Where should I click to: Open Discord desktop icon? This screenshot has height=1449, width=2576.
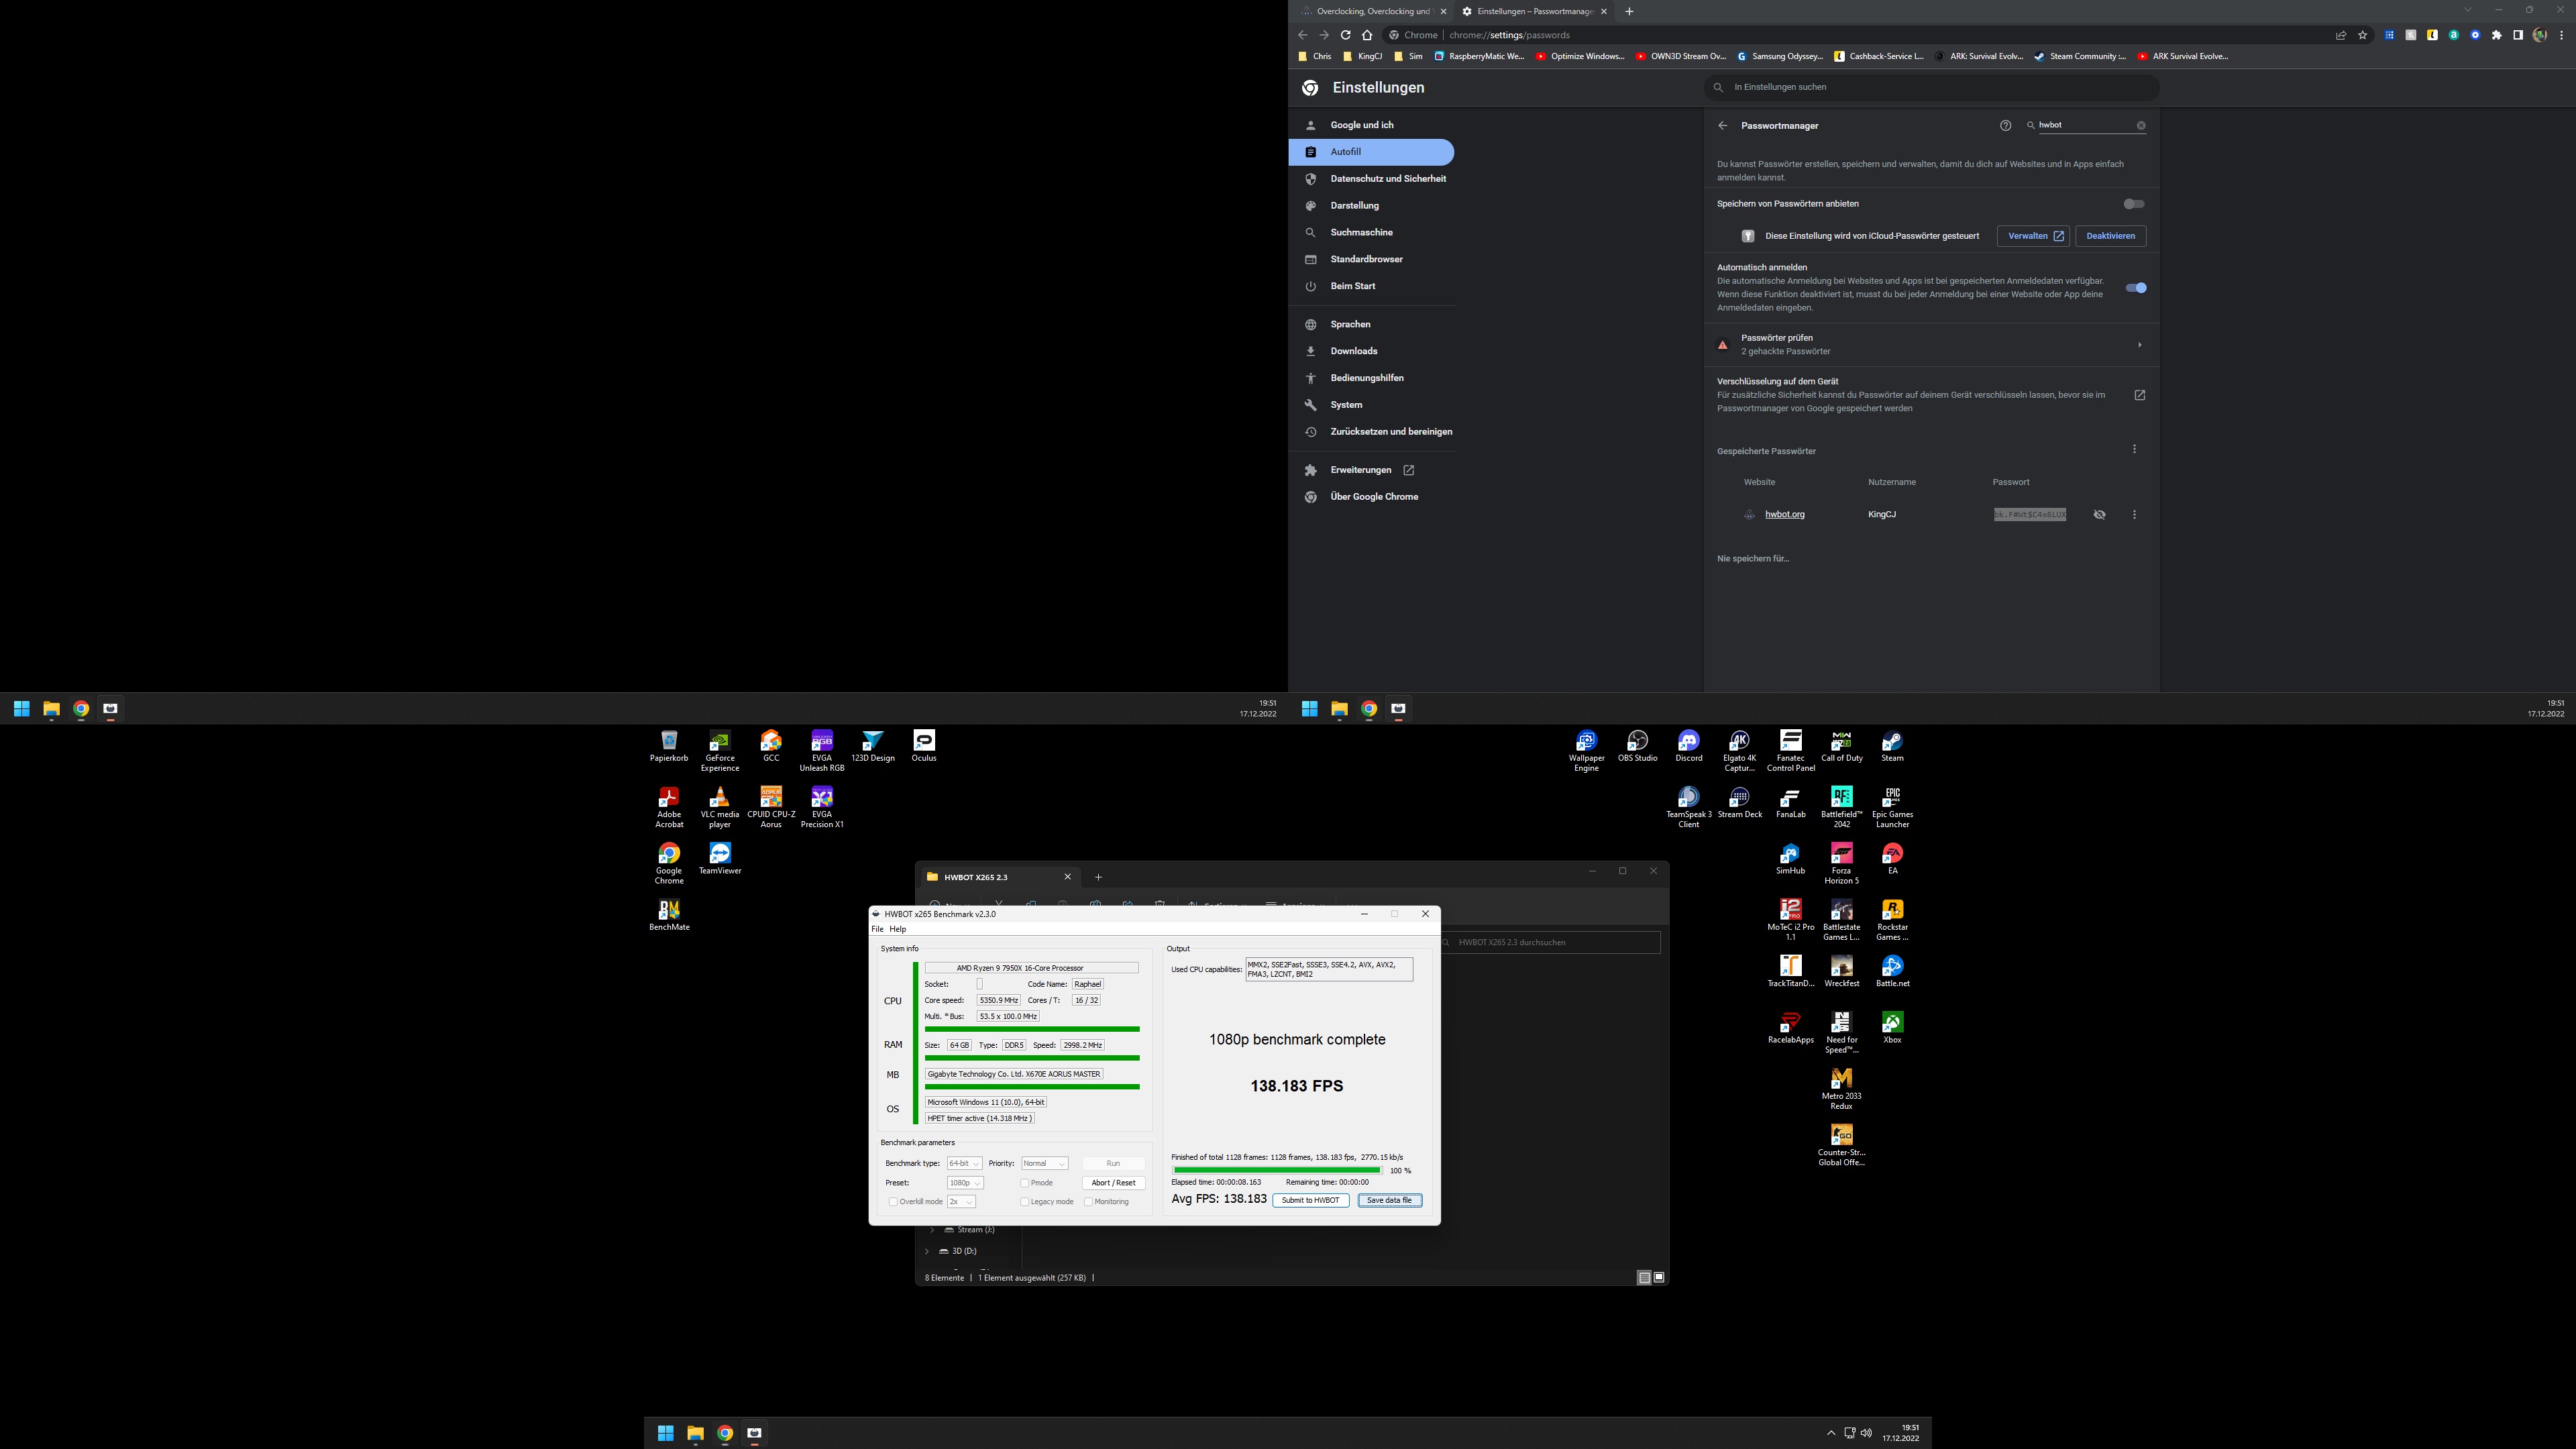coord(1689,745)
